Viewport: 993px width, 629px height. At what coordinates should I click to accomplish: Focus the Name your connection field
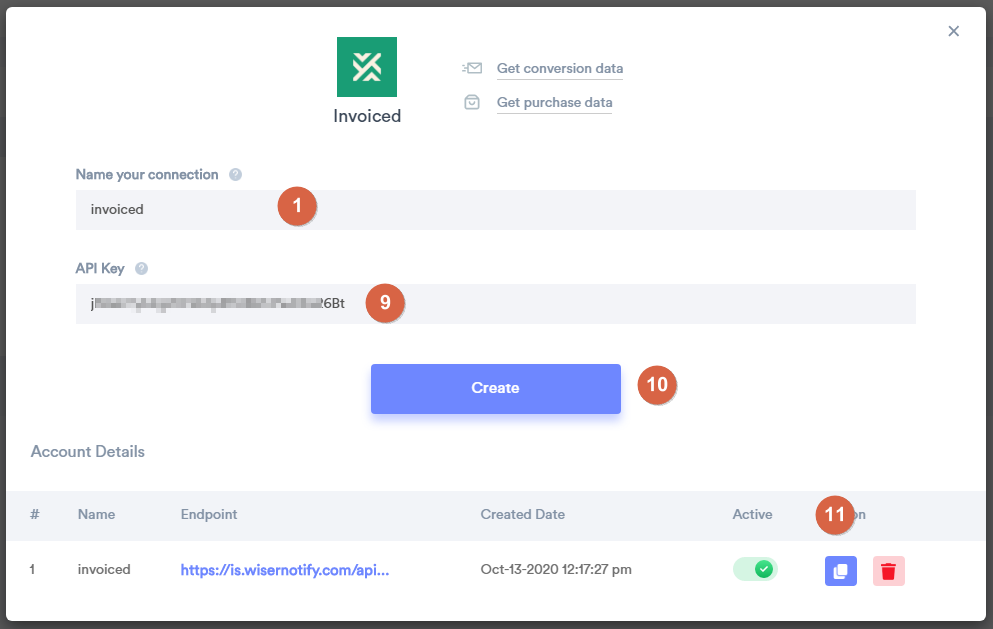click(x=496, y=210)
